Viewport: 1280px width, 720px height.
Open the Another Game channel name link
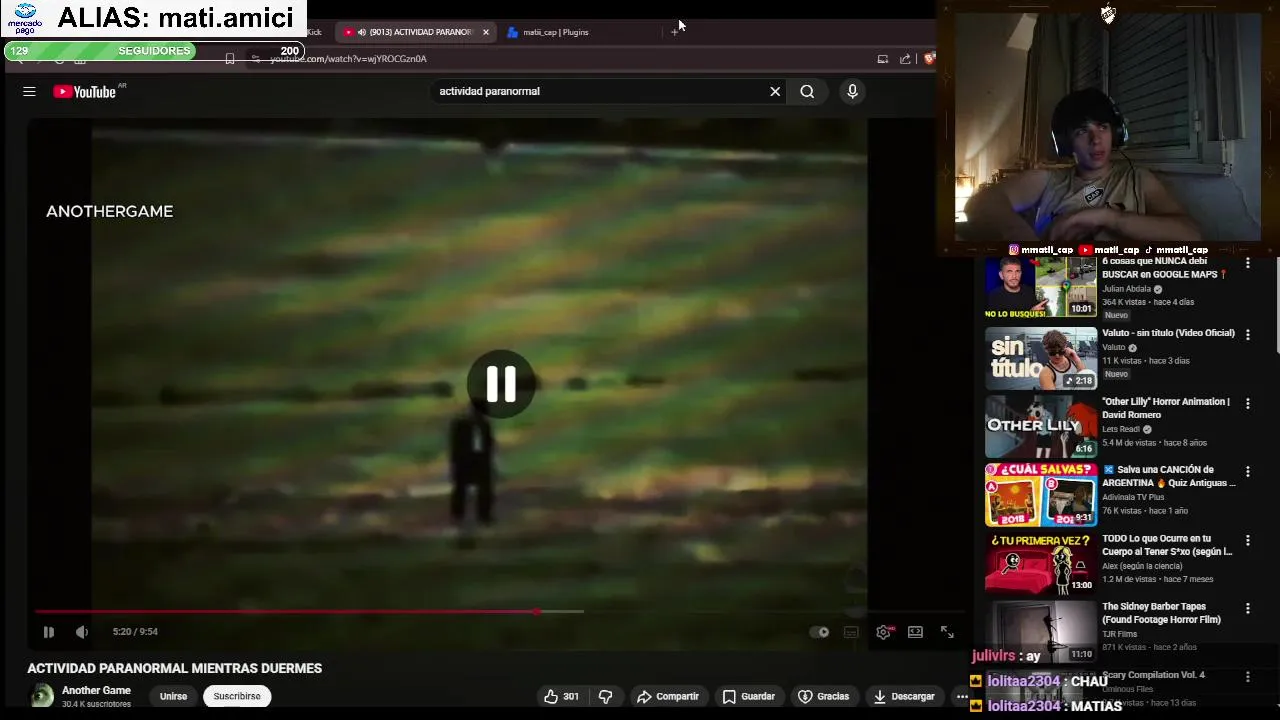(96, 690)
